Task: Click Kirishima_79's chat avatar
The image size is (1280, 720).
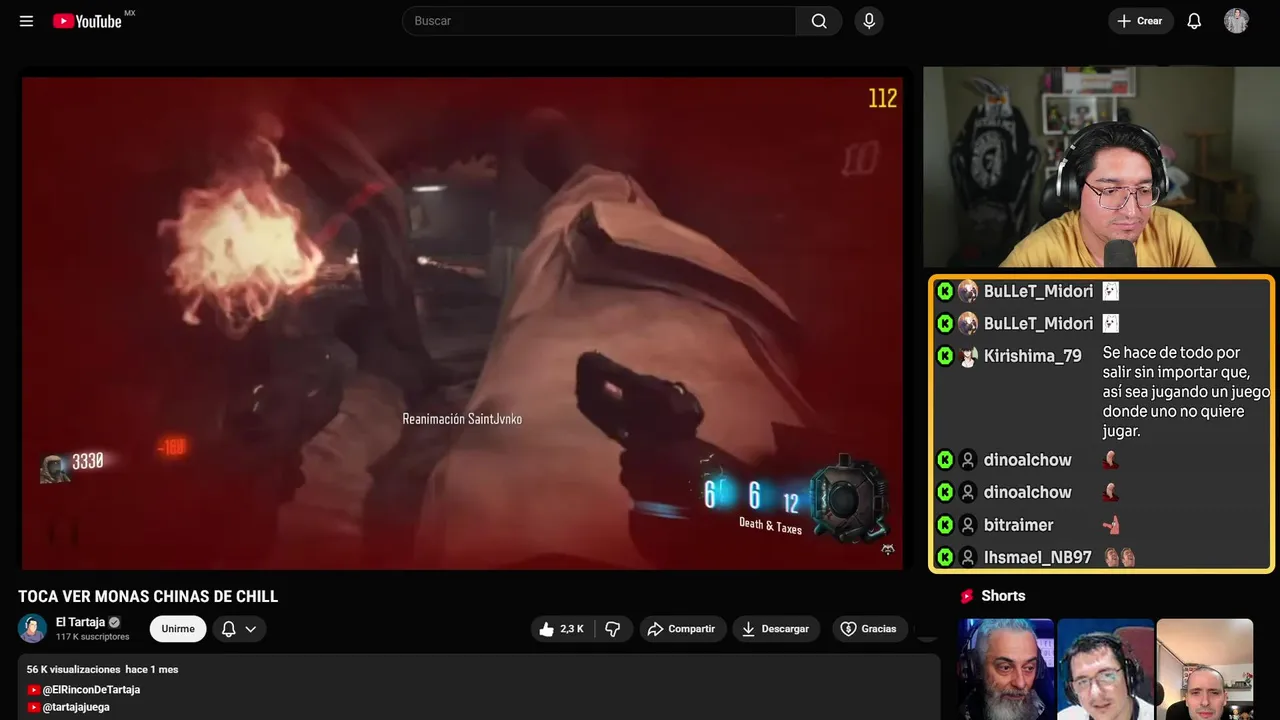Action: click(x=967, y=356)
